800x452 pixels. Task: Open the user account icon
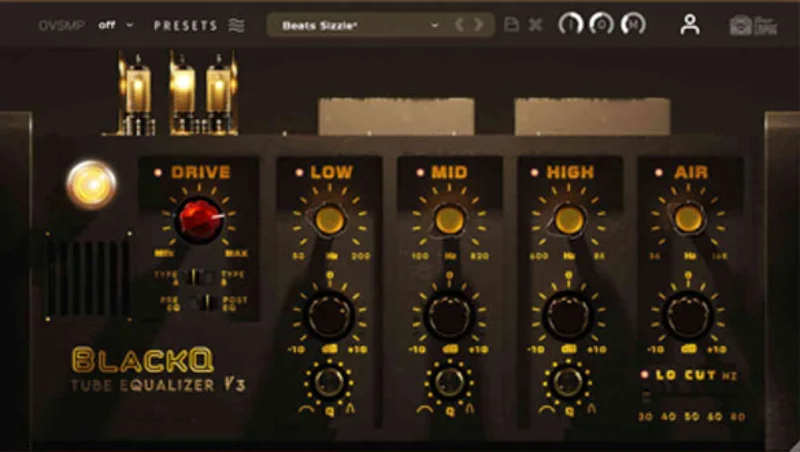690,24
